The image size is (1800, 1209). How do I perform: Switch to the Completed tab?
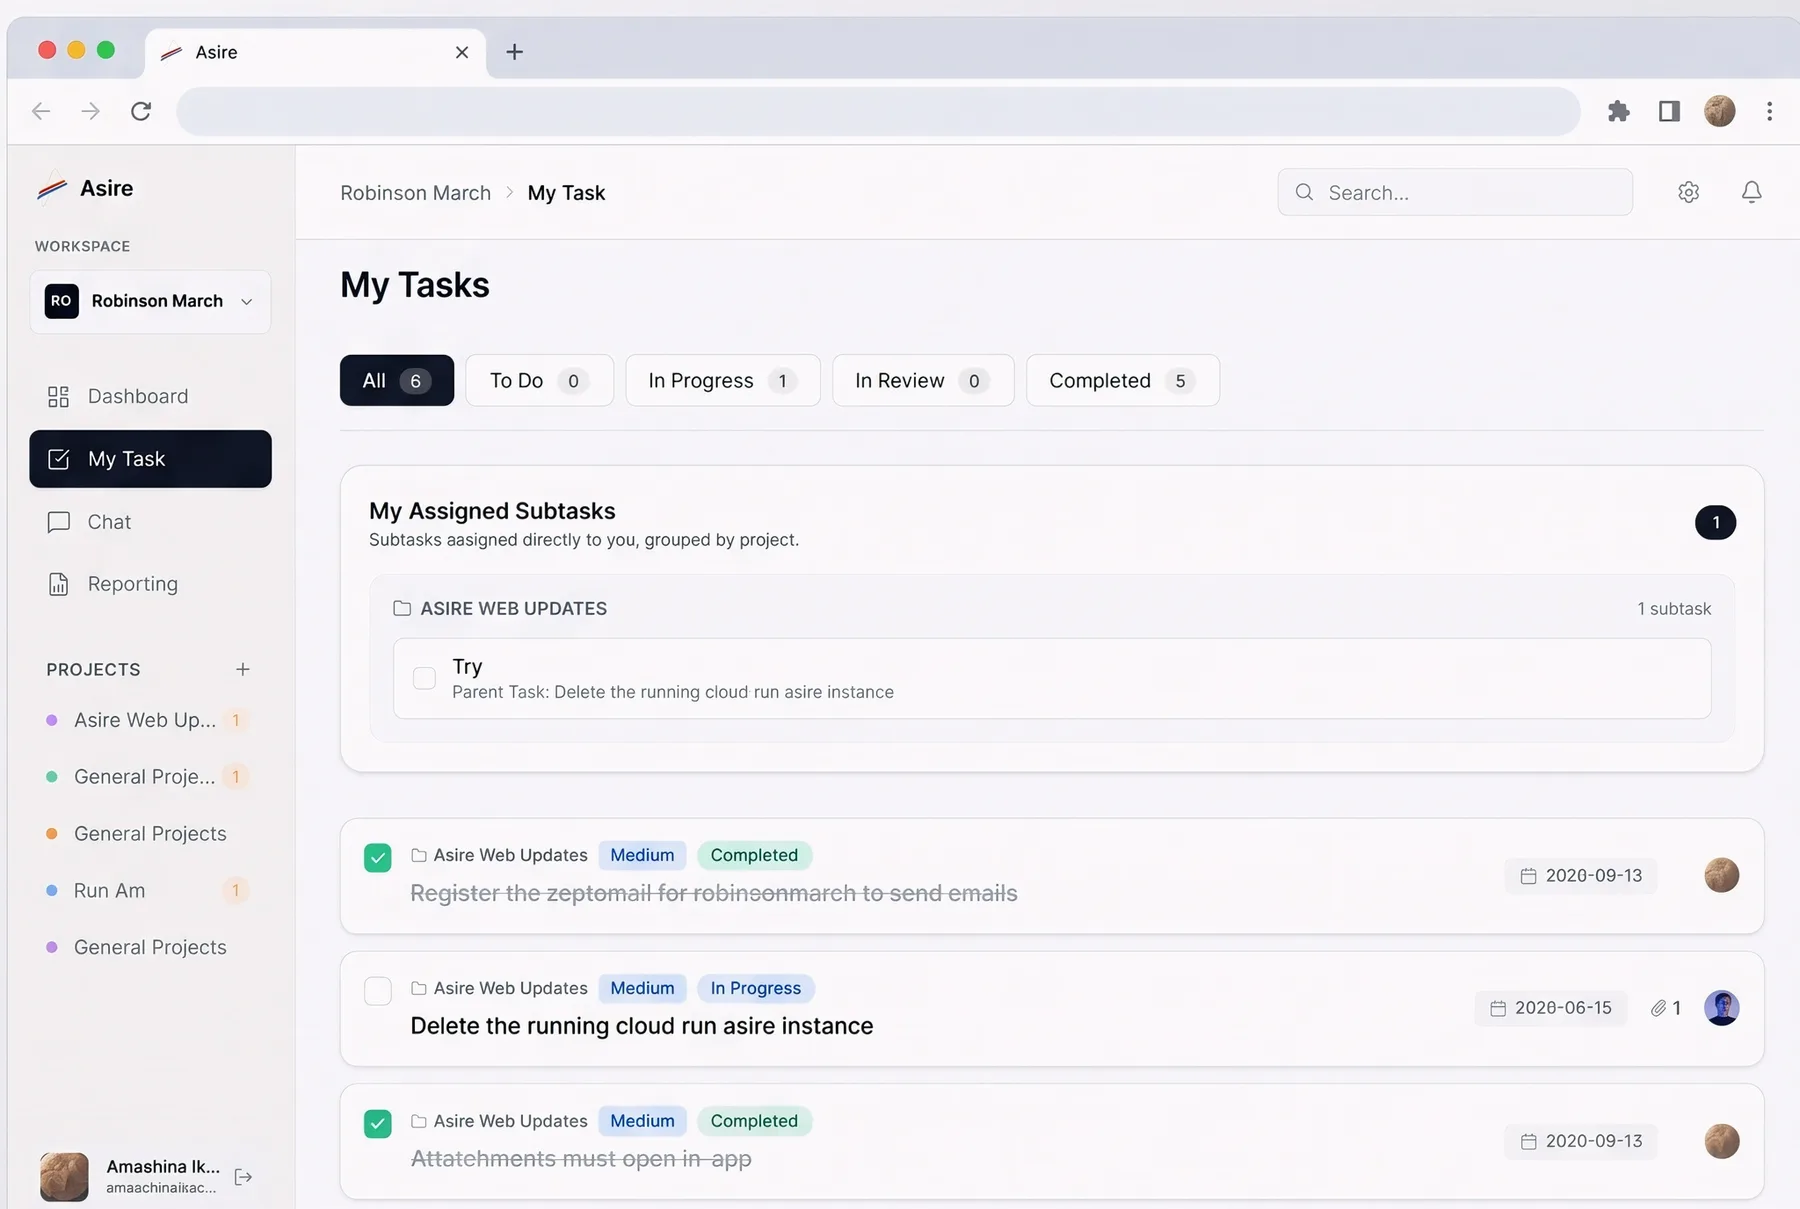pyautogui.click(x=1122, y=380)
